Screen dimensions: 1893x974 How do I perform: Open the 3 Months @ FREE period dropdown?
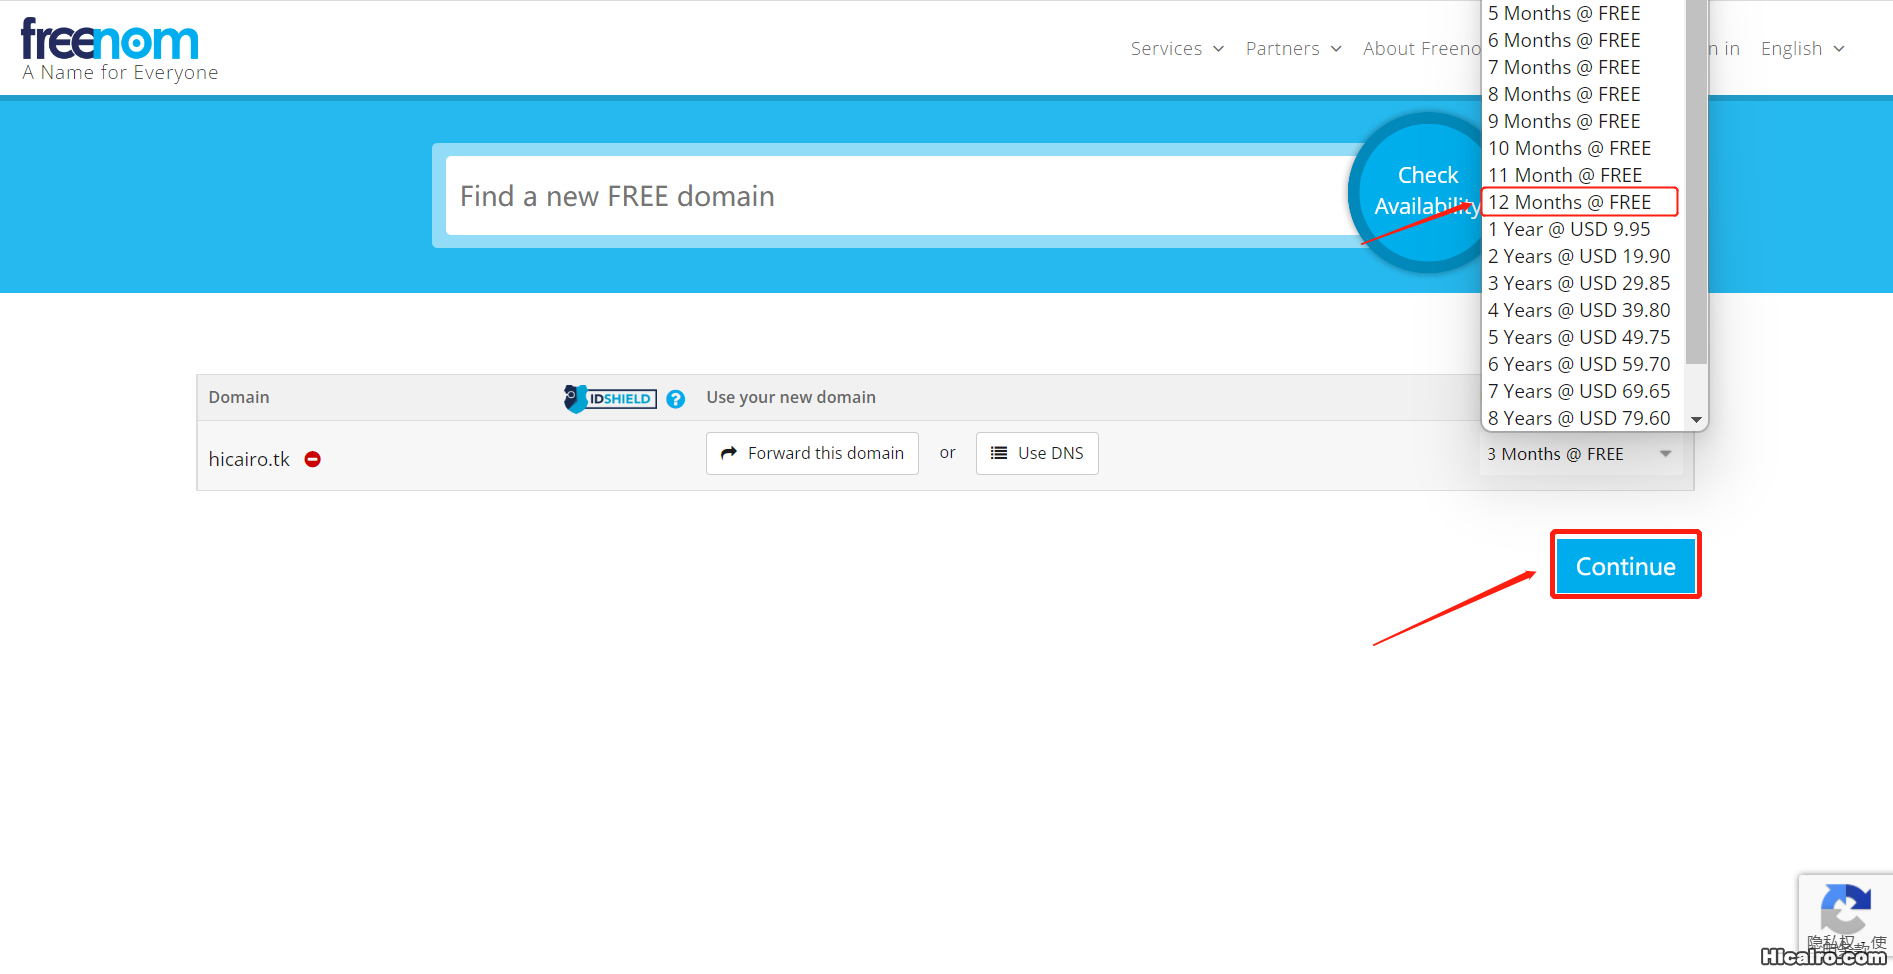(x=1579, y=454)
